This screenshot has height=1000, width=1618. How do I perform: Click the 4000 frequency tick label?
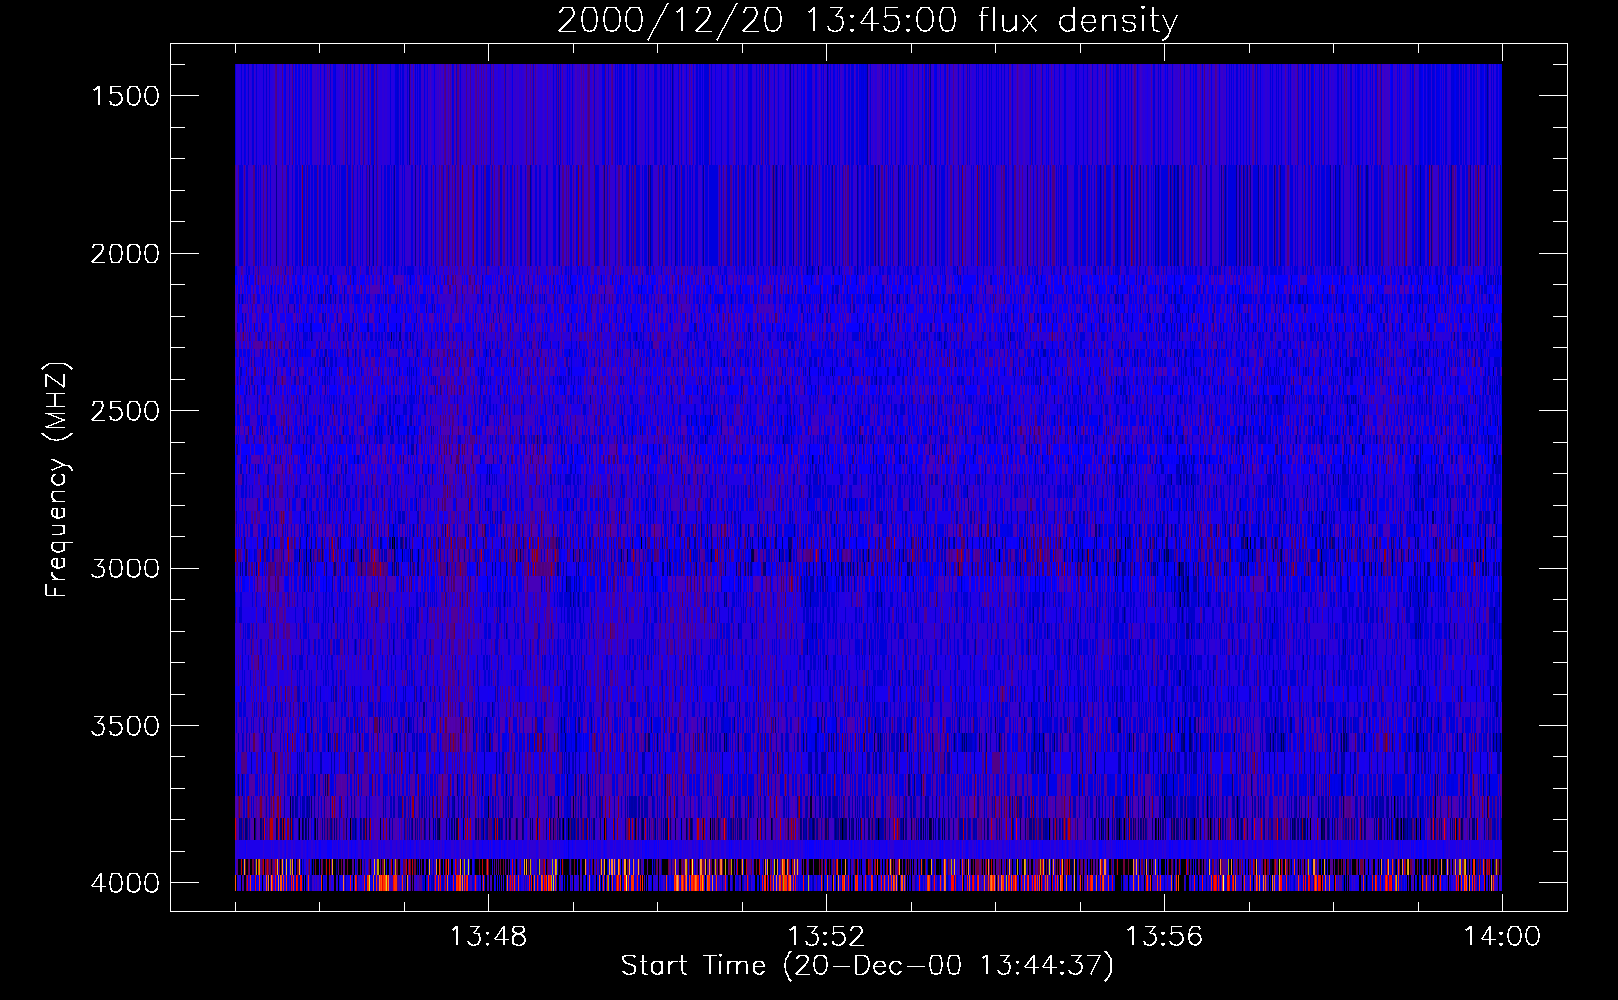coord(125,883)
